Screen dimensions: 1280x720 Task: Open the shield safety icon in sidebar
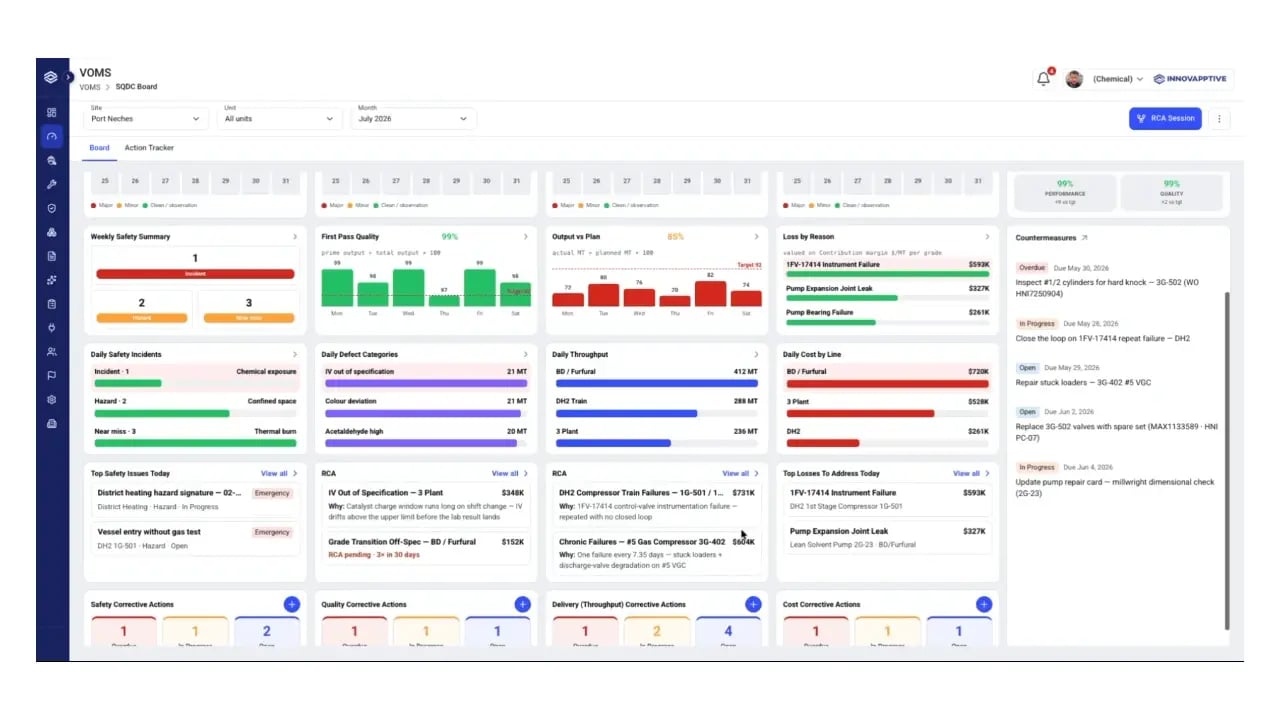point(52,208)
